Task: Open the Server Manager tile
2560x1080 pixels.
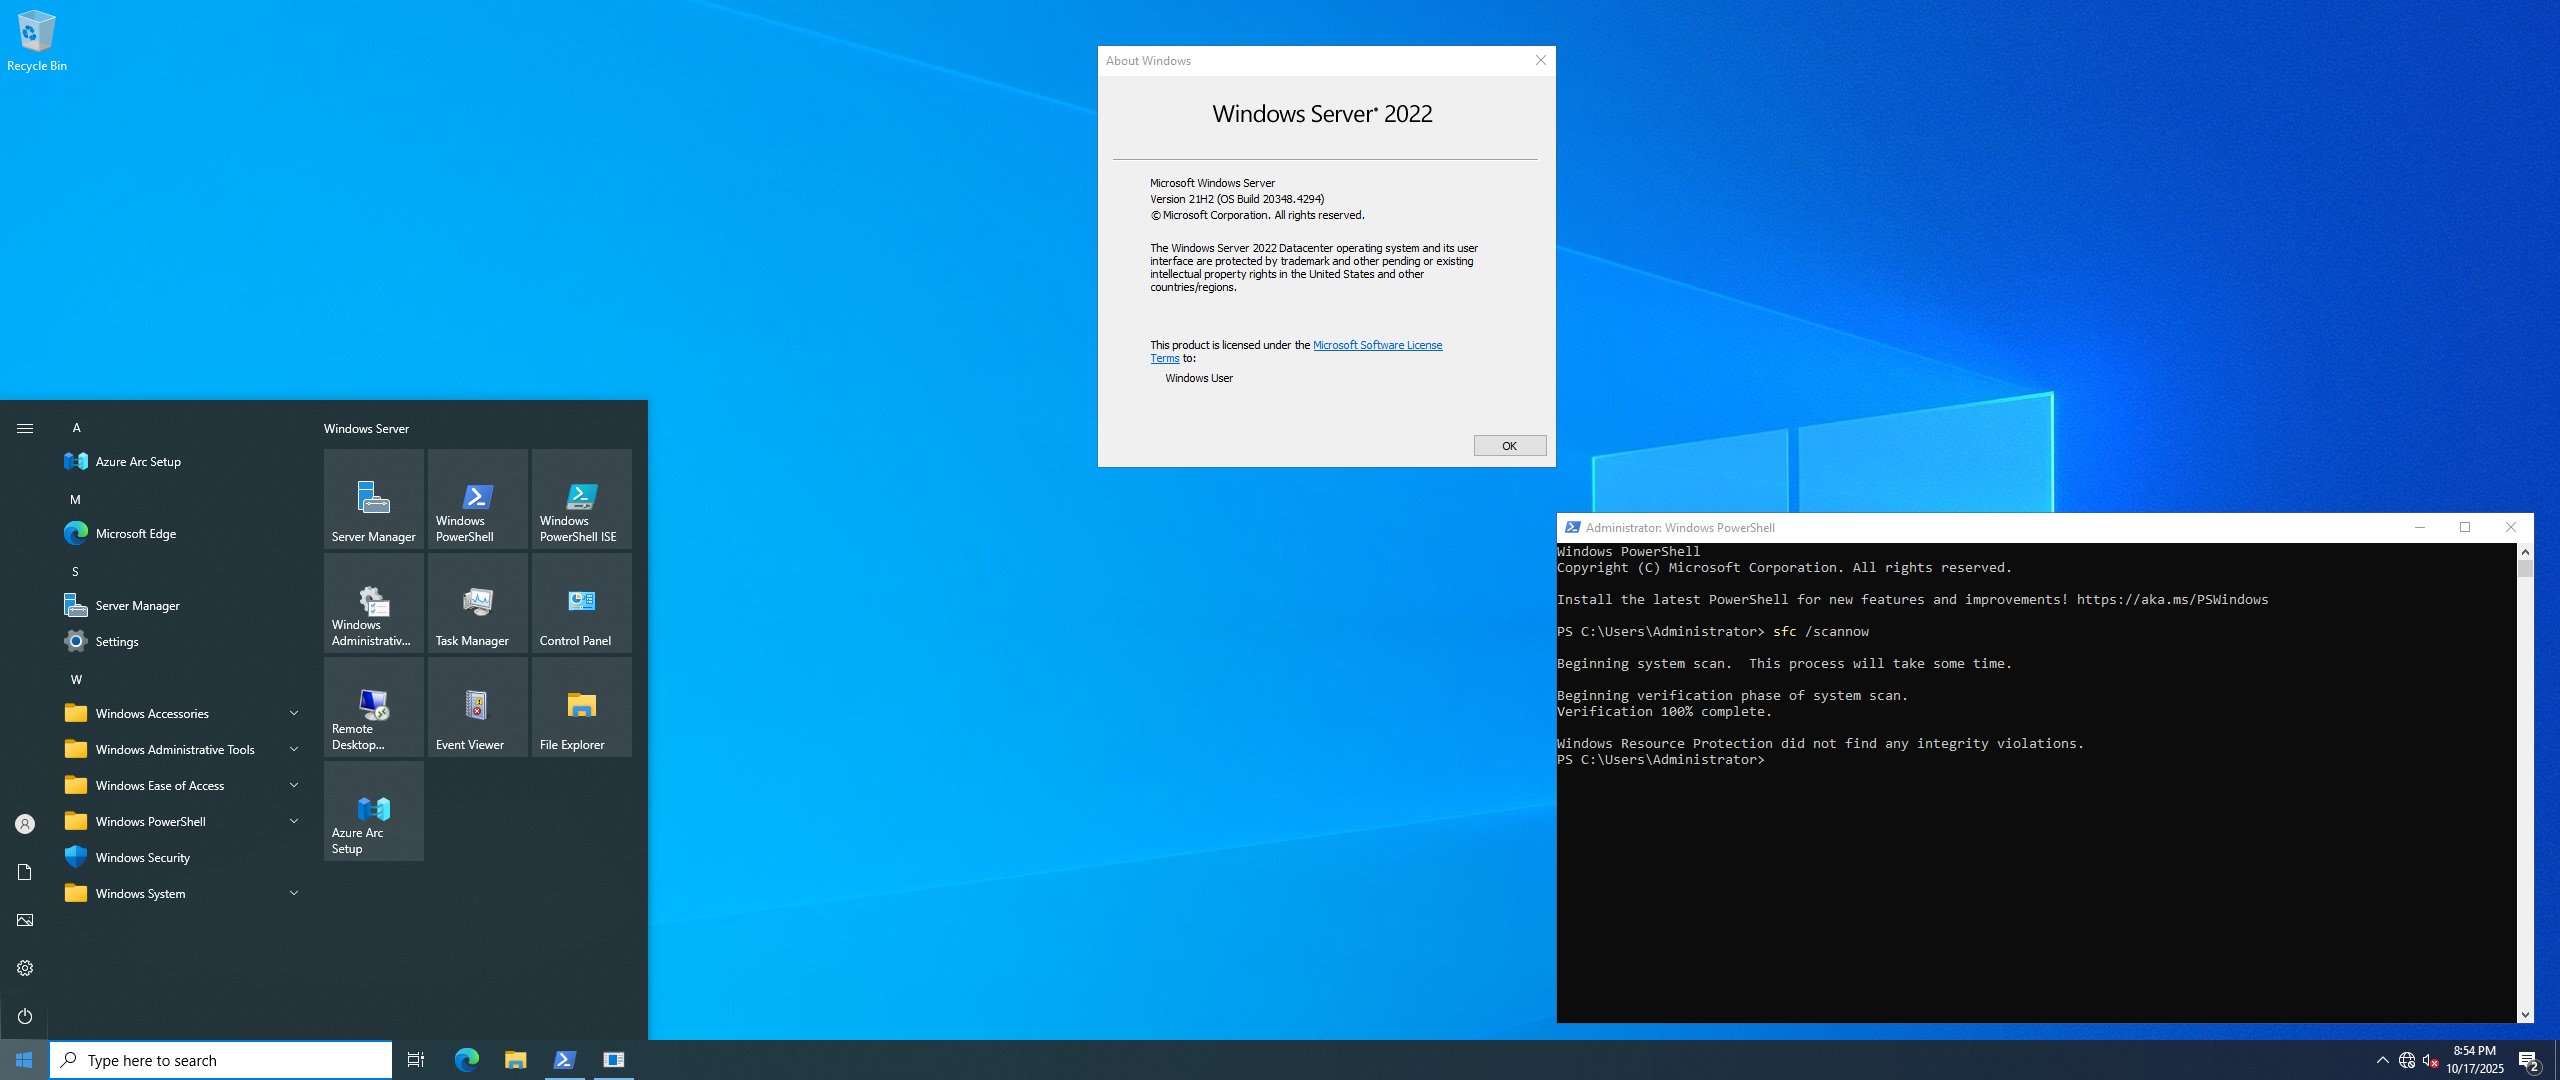Action: pos(373,499)
